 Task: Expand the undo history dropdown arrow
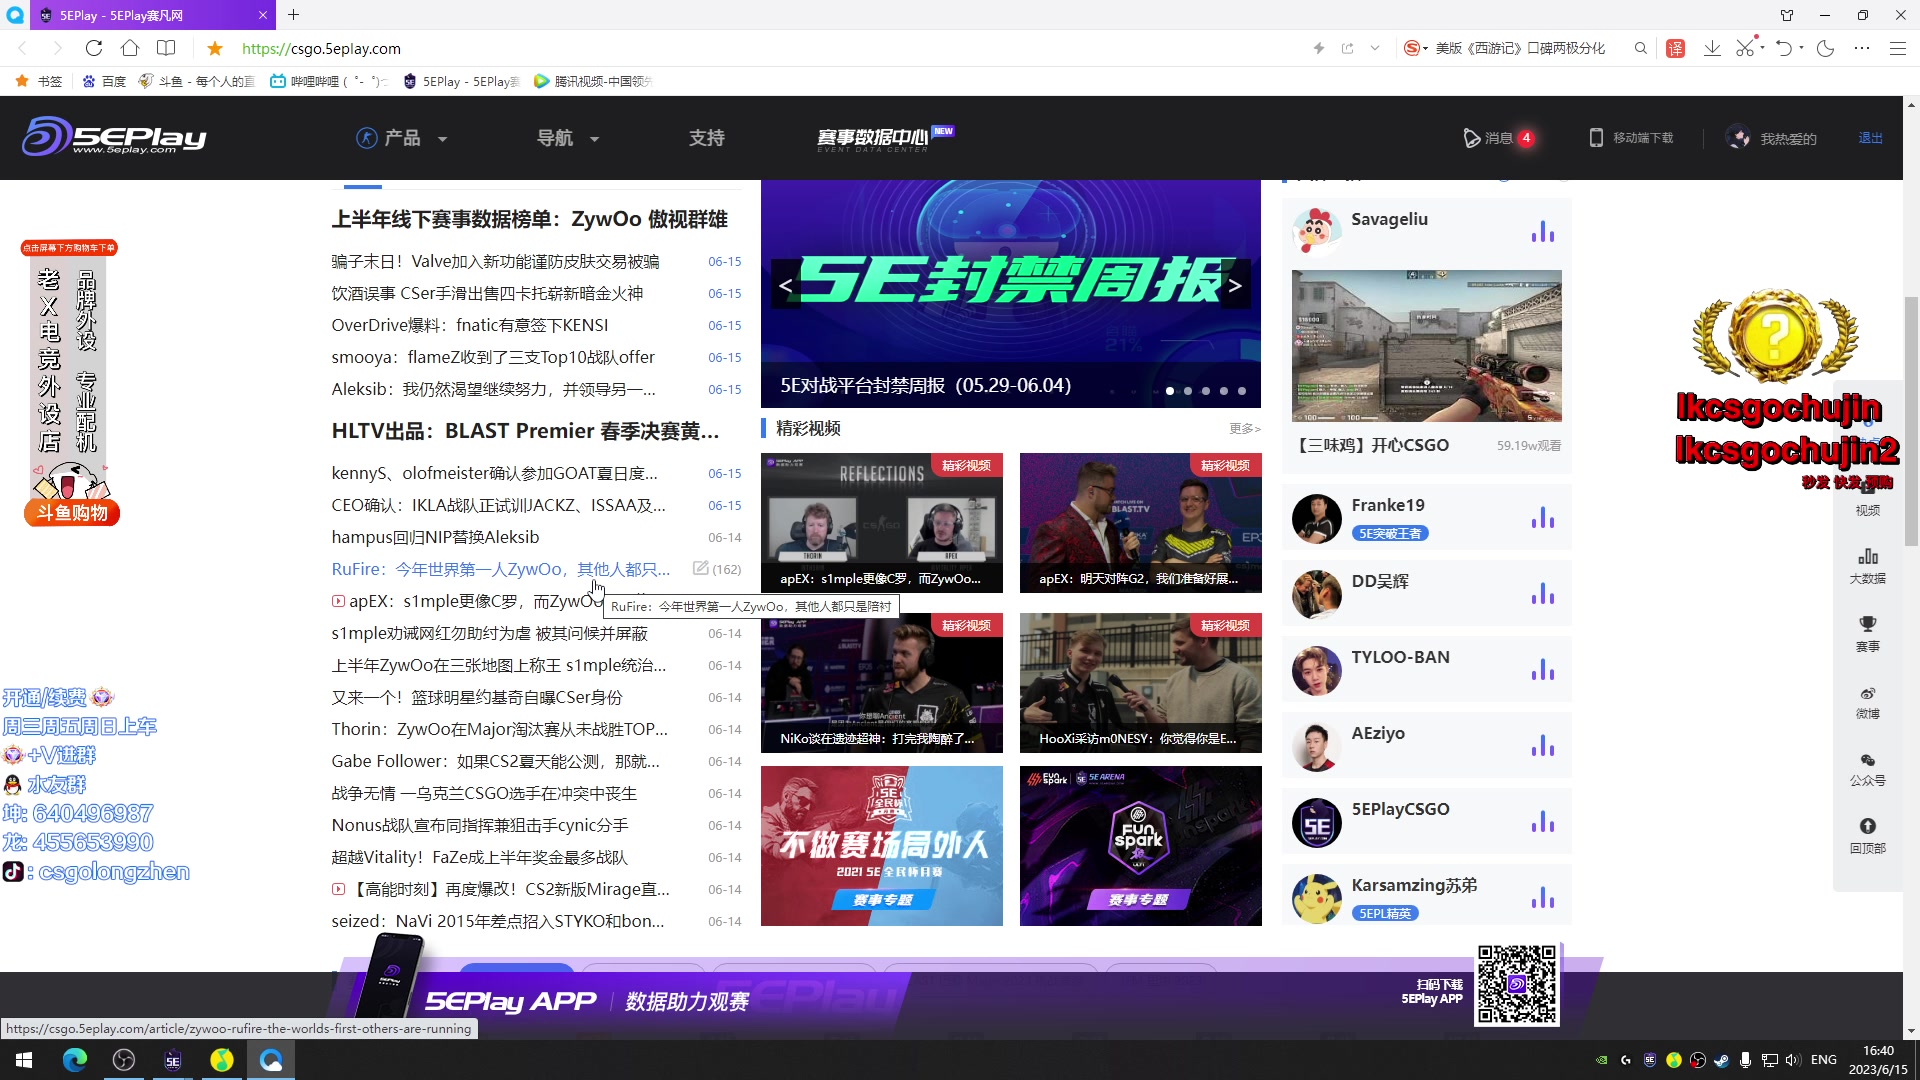1801,48
